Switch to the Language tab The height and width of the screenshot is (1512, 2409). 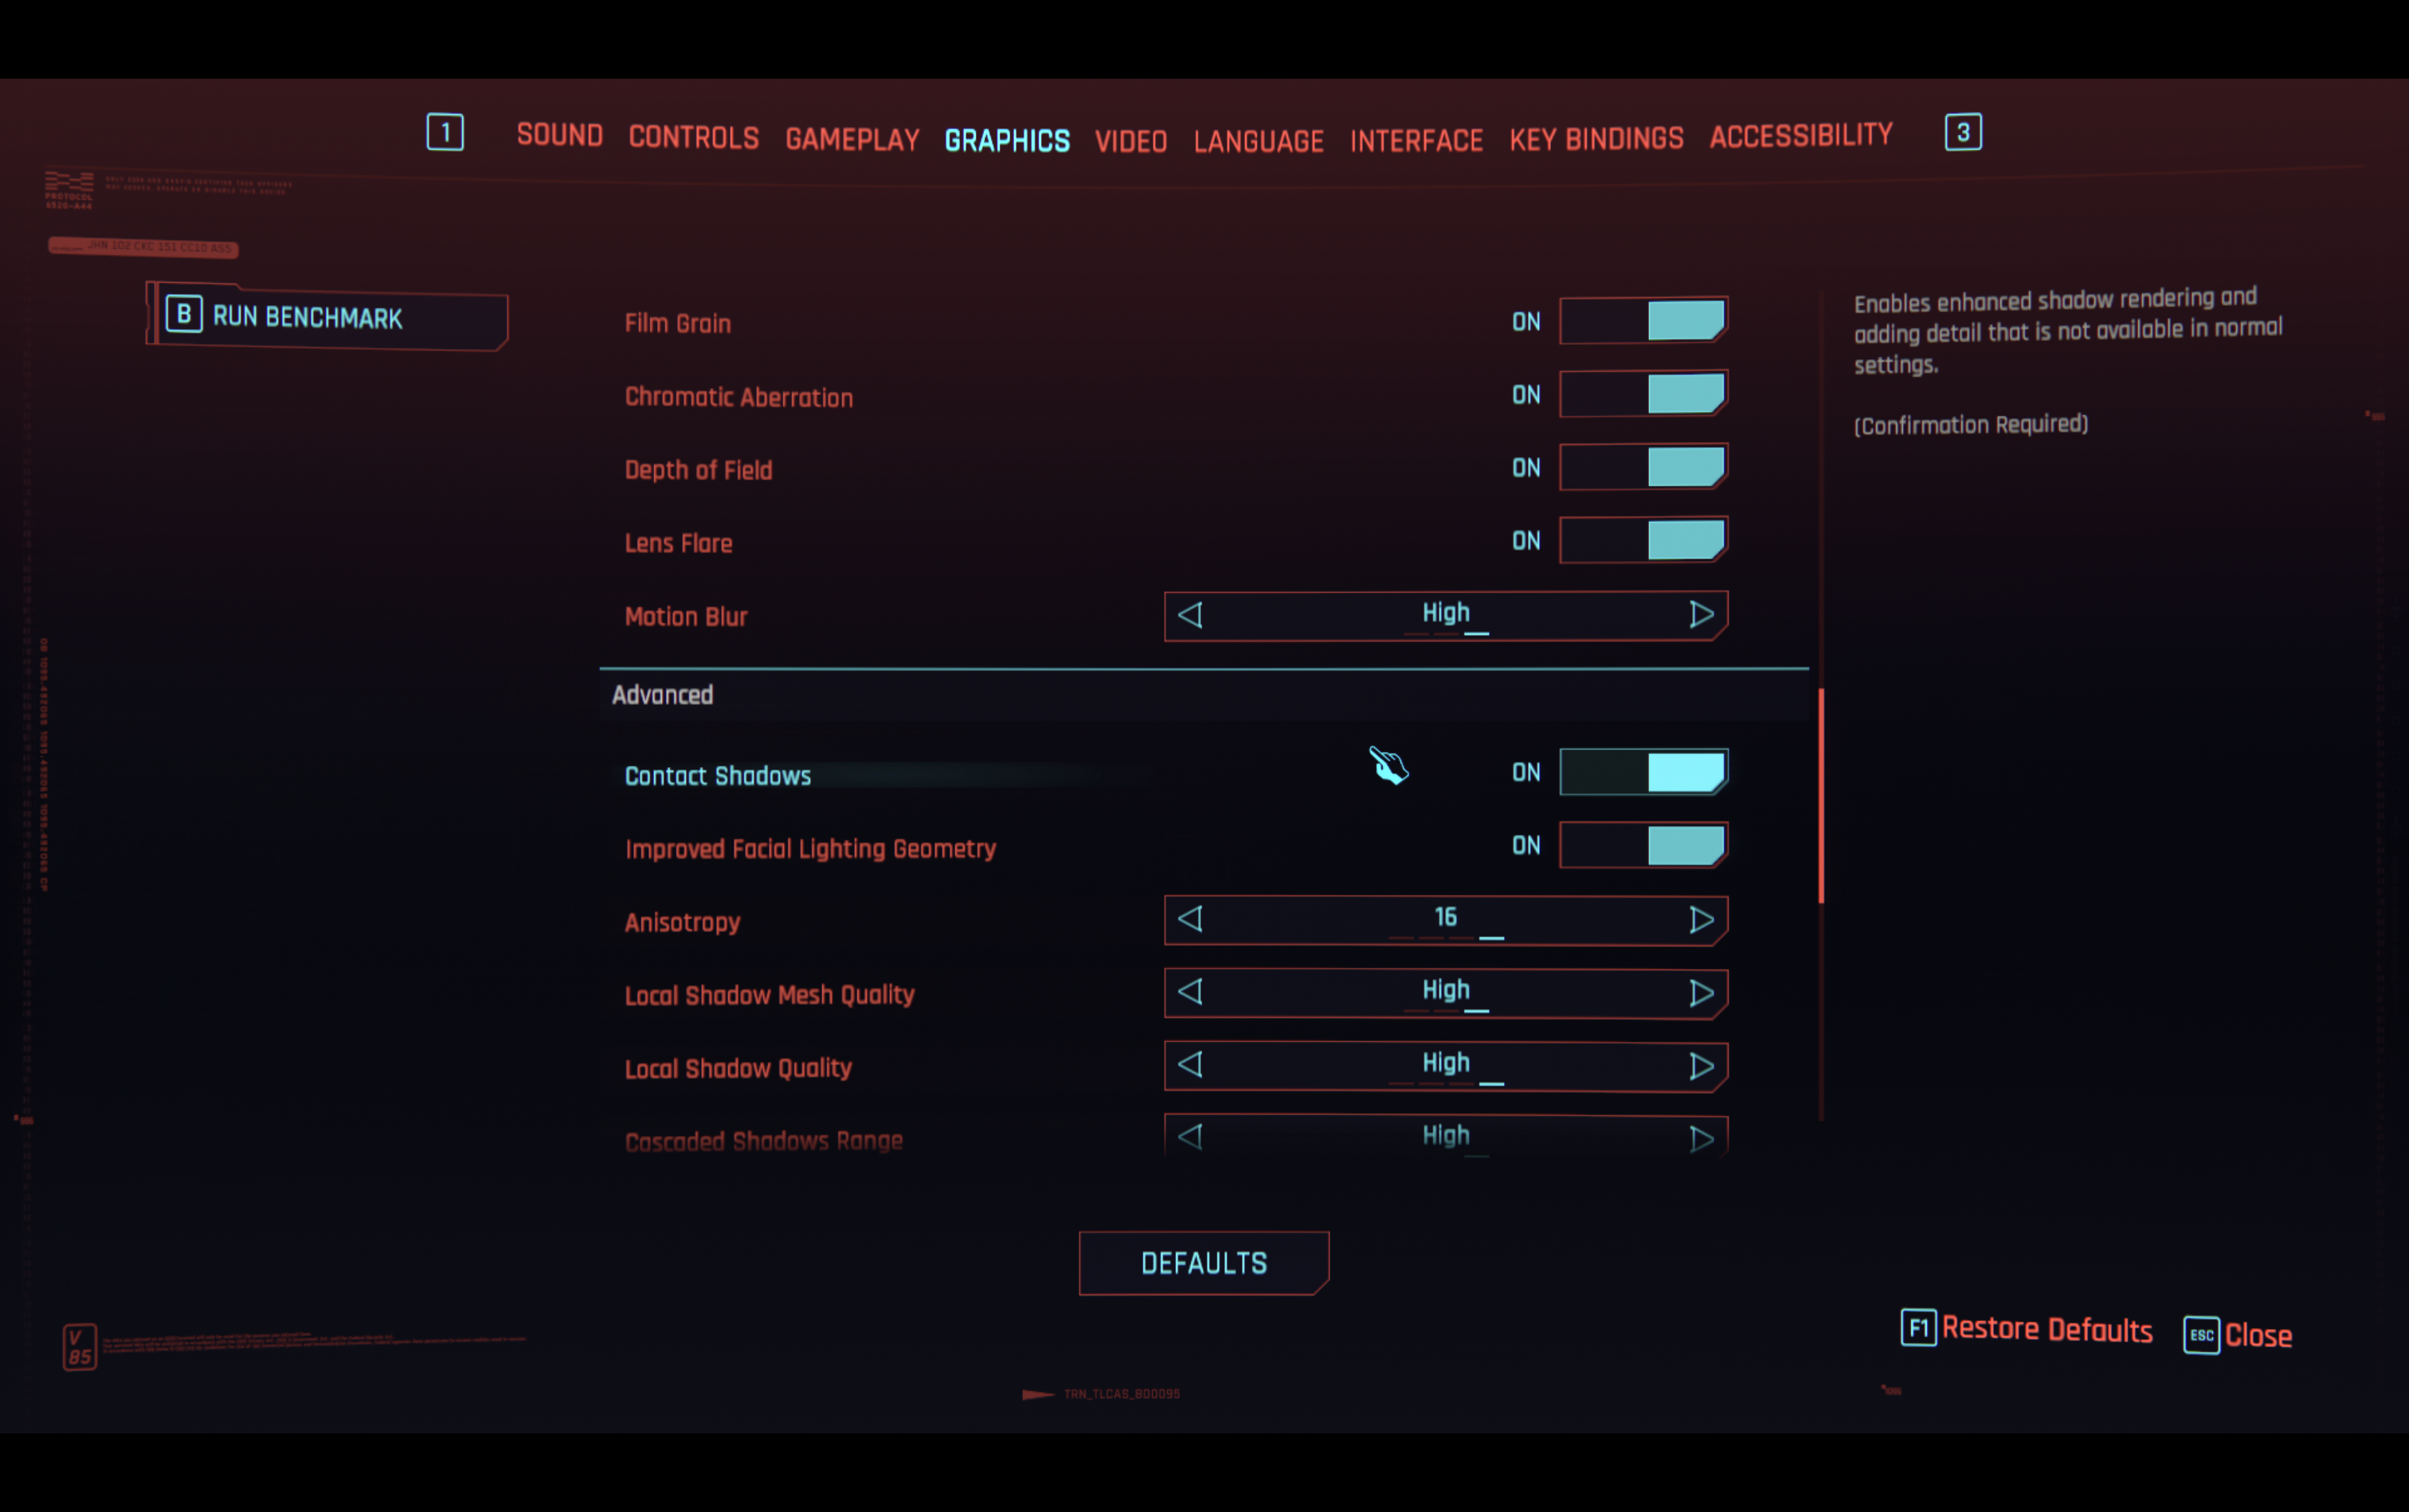1258,141
